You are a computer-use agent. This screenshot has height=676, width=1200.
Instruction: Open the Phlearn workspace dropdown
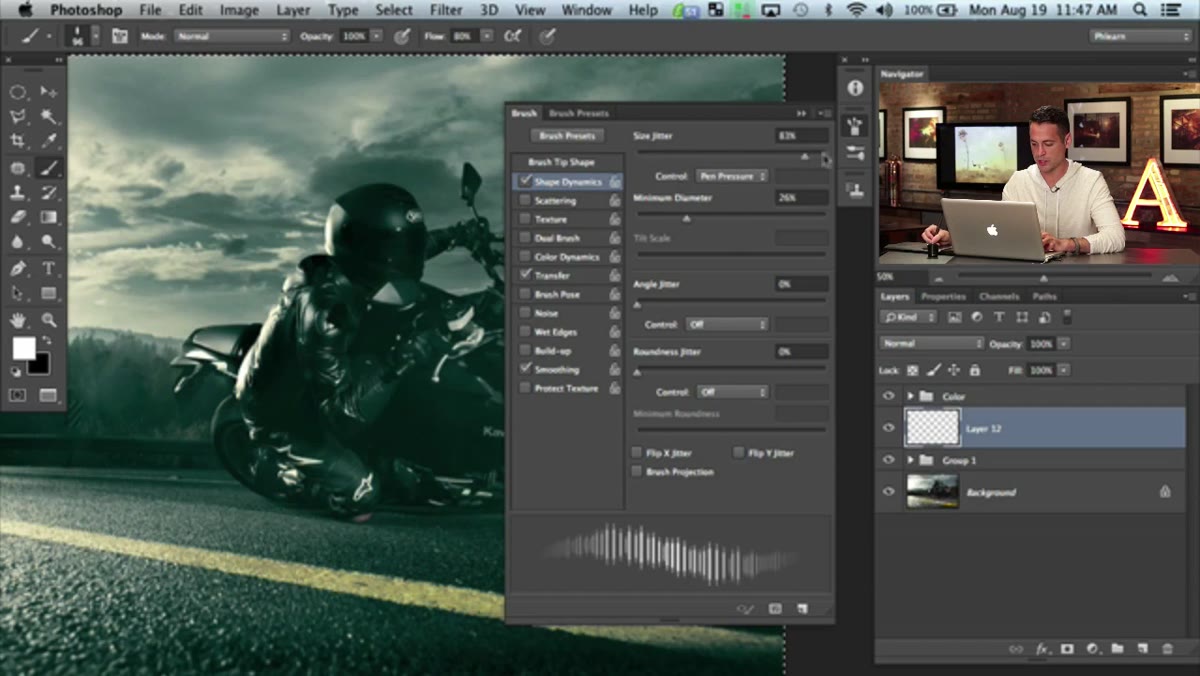point(1141,36)
